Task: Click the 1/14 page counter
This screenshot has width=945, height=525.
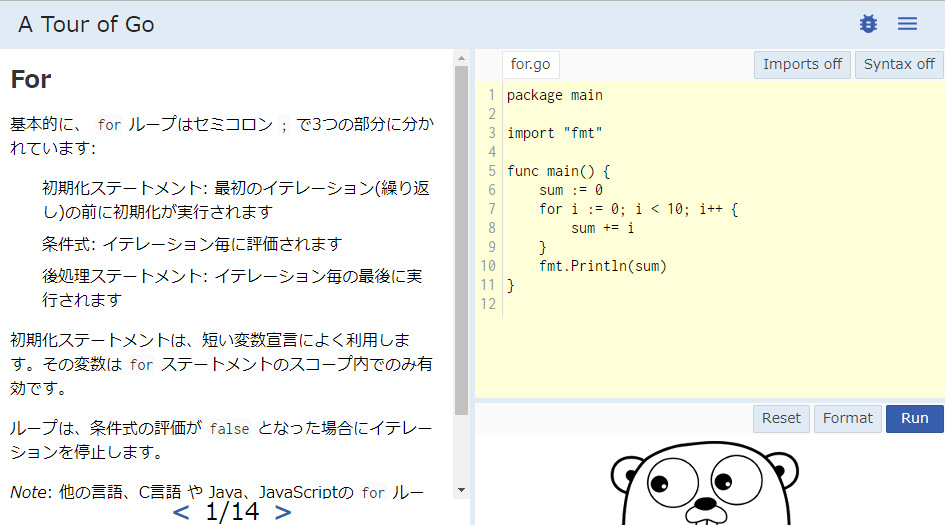Action: click(232, 512)
